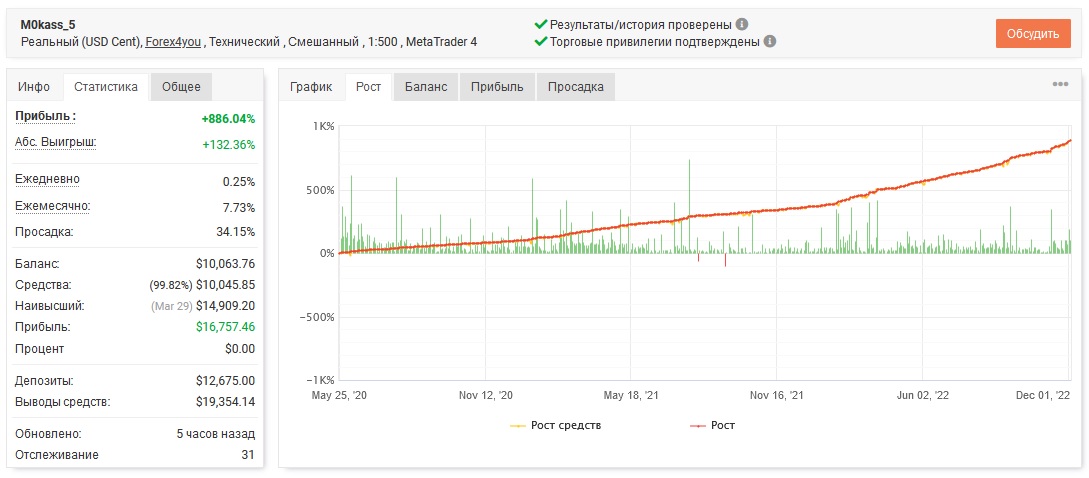1089x478 pixels.
Task: Click the $10,063.76 balance value
Action: (x=226, y=264)
